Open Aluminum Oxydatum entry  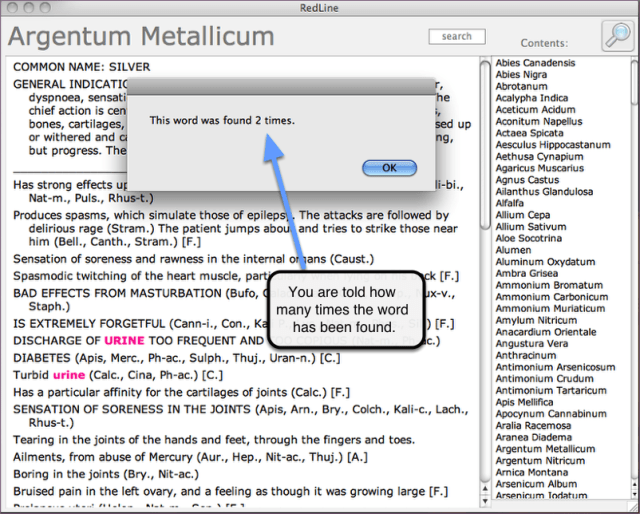(x=545, y=262)
